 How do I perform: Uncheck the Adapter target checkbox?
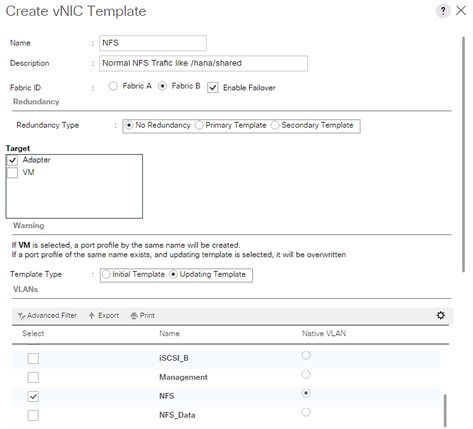13,160
